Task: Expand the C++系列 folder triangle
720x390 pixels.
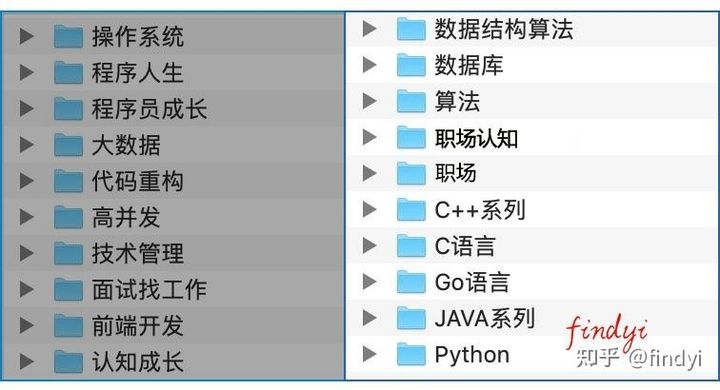Action: [x=370, y=209]
